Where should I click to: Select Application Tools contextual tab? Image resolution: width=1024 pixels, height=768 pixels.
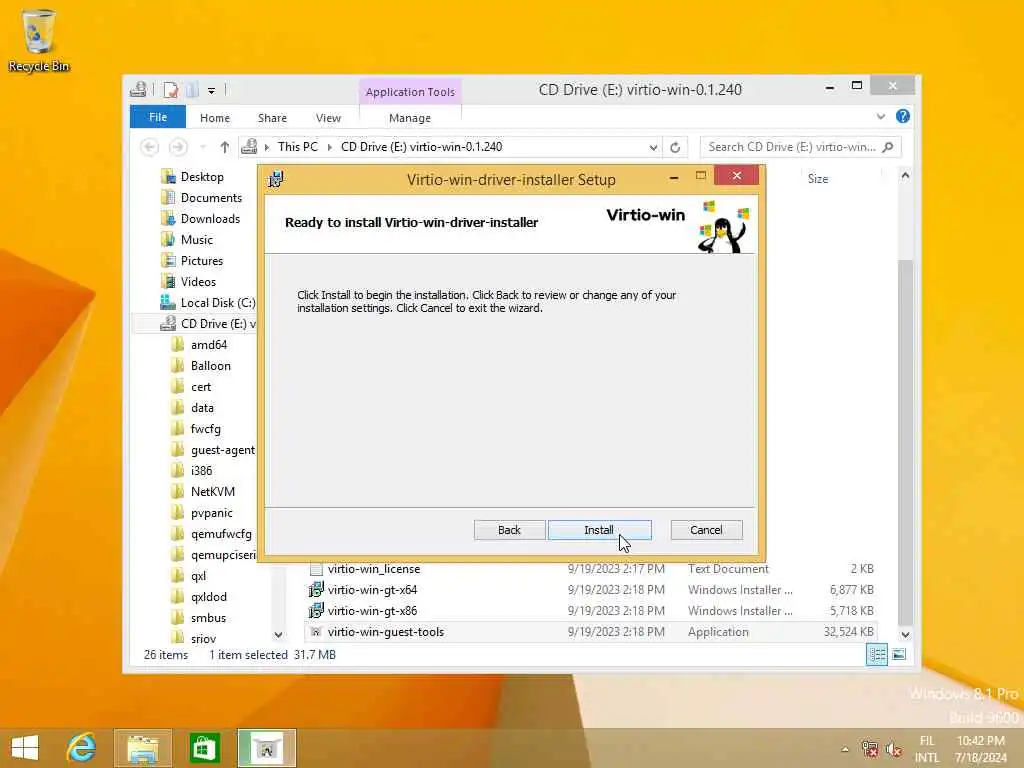410,92
